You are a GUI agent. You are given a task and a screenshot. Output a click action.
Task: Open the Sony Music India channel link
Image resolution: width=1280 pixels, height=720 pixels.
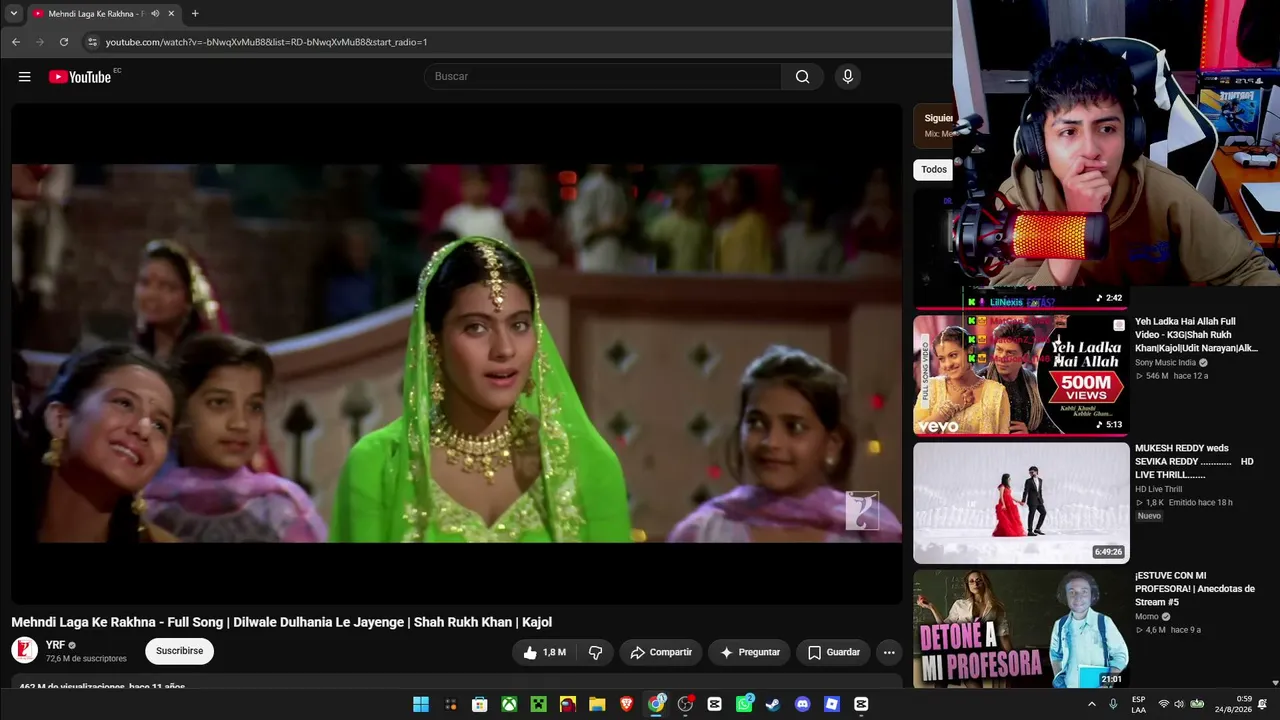(1165, 363)
